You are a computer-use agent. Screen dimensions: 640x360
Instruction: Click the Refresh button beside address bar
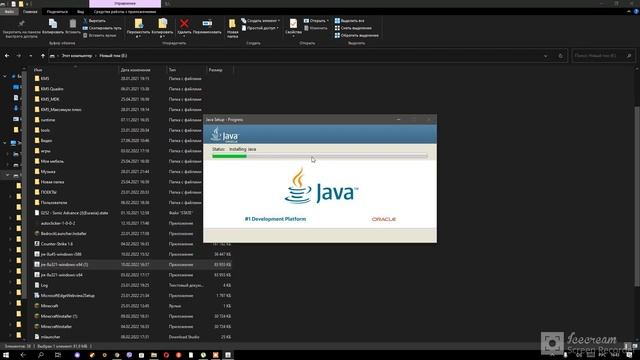(560, 56)
